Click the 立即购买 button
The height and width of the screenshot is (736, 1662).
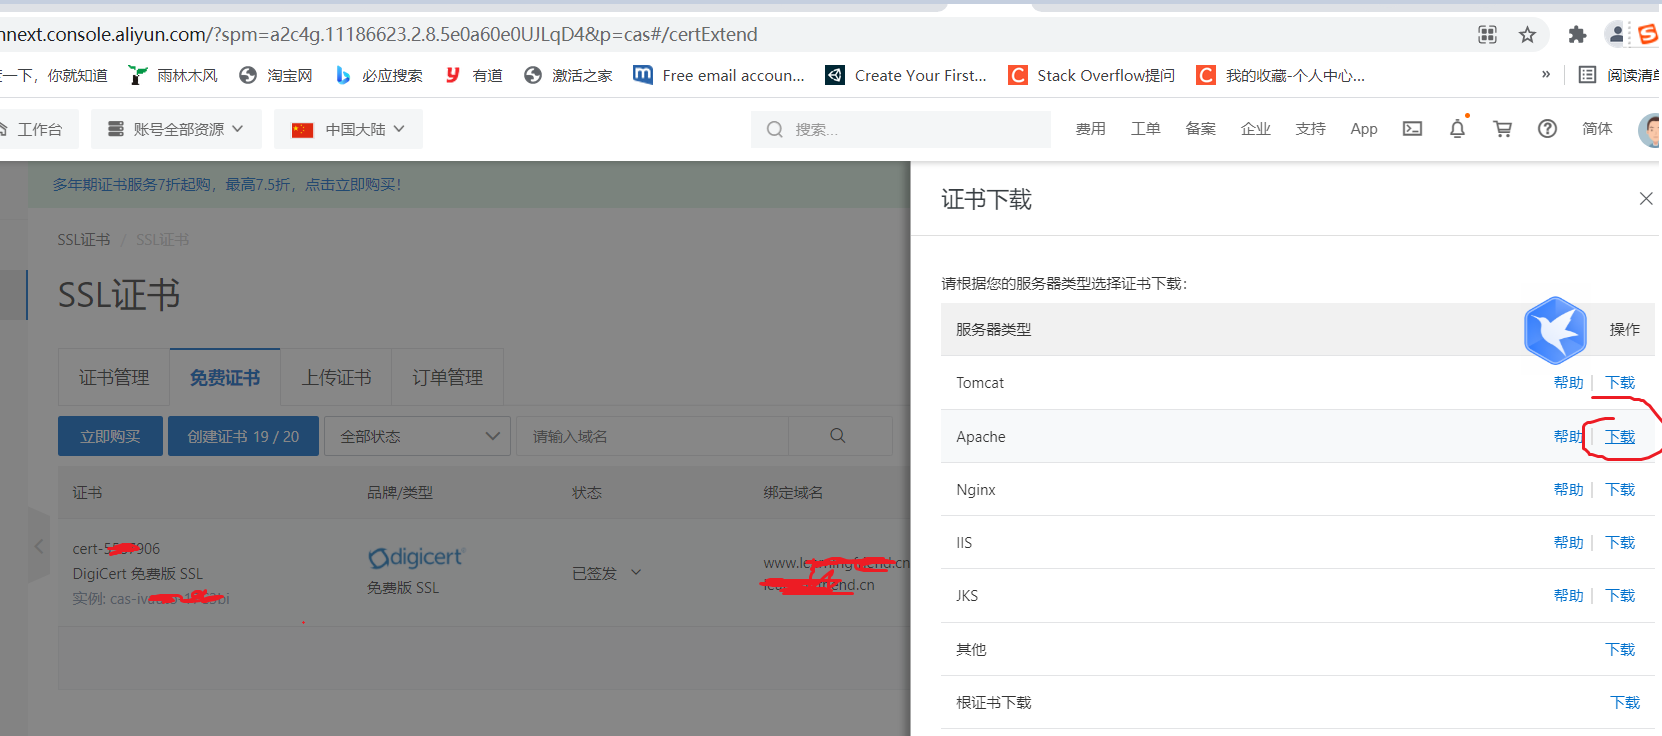point(110,436)
